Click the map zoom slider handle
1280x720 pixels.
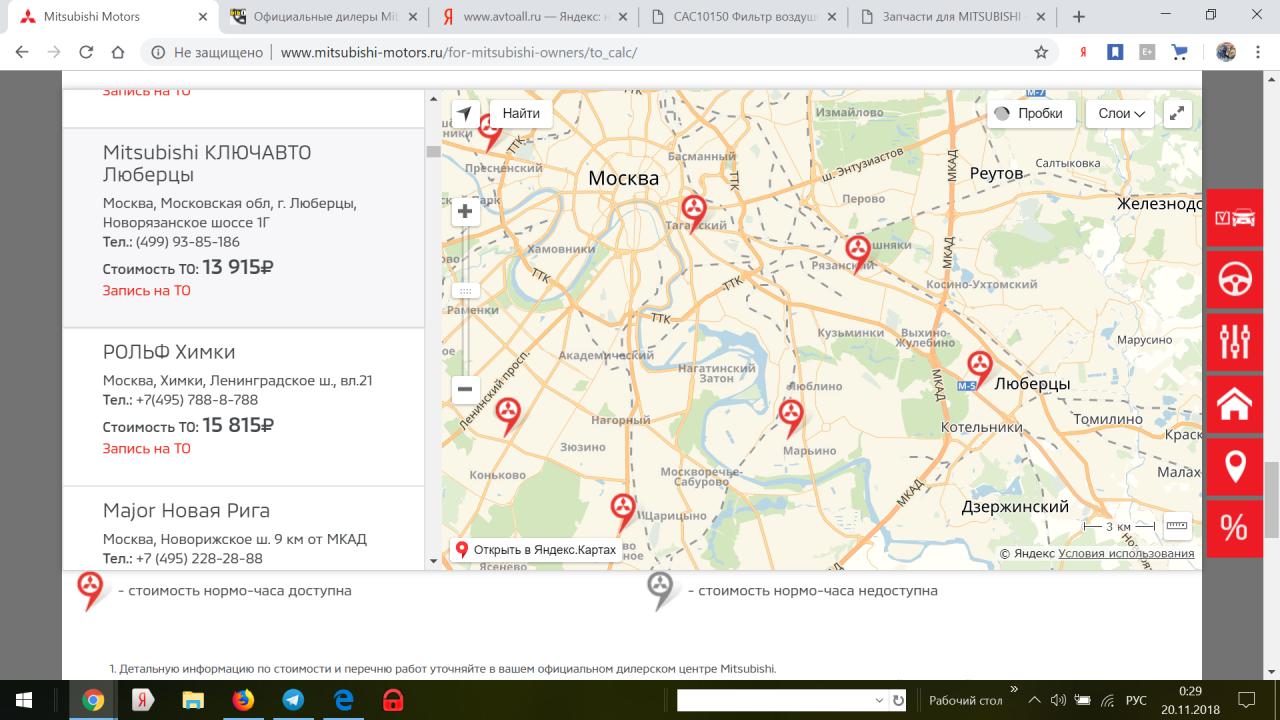465,291
